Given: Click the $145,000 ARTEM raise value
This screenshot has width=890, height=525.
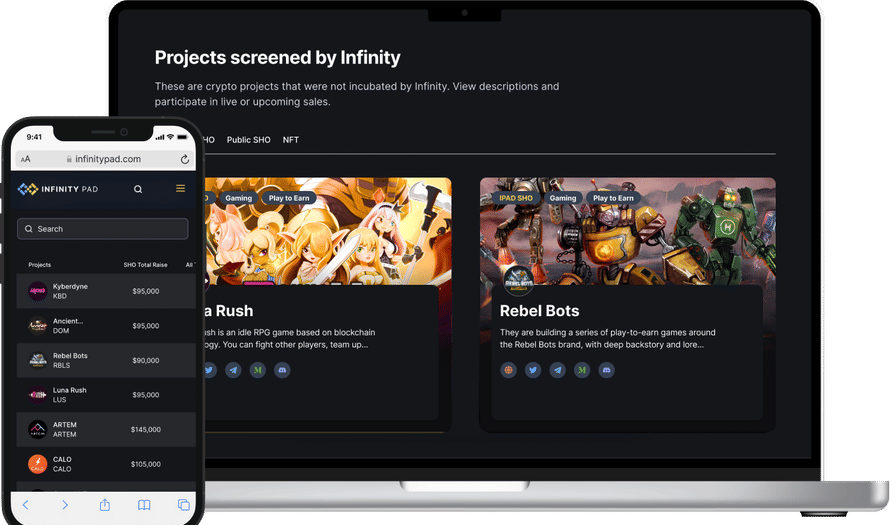Looking at the screenshot, I should (146, 430).
